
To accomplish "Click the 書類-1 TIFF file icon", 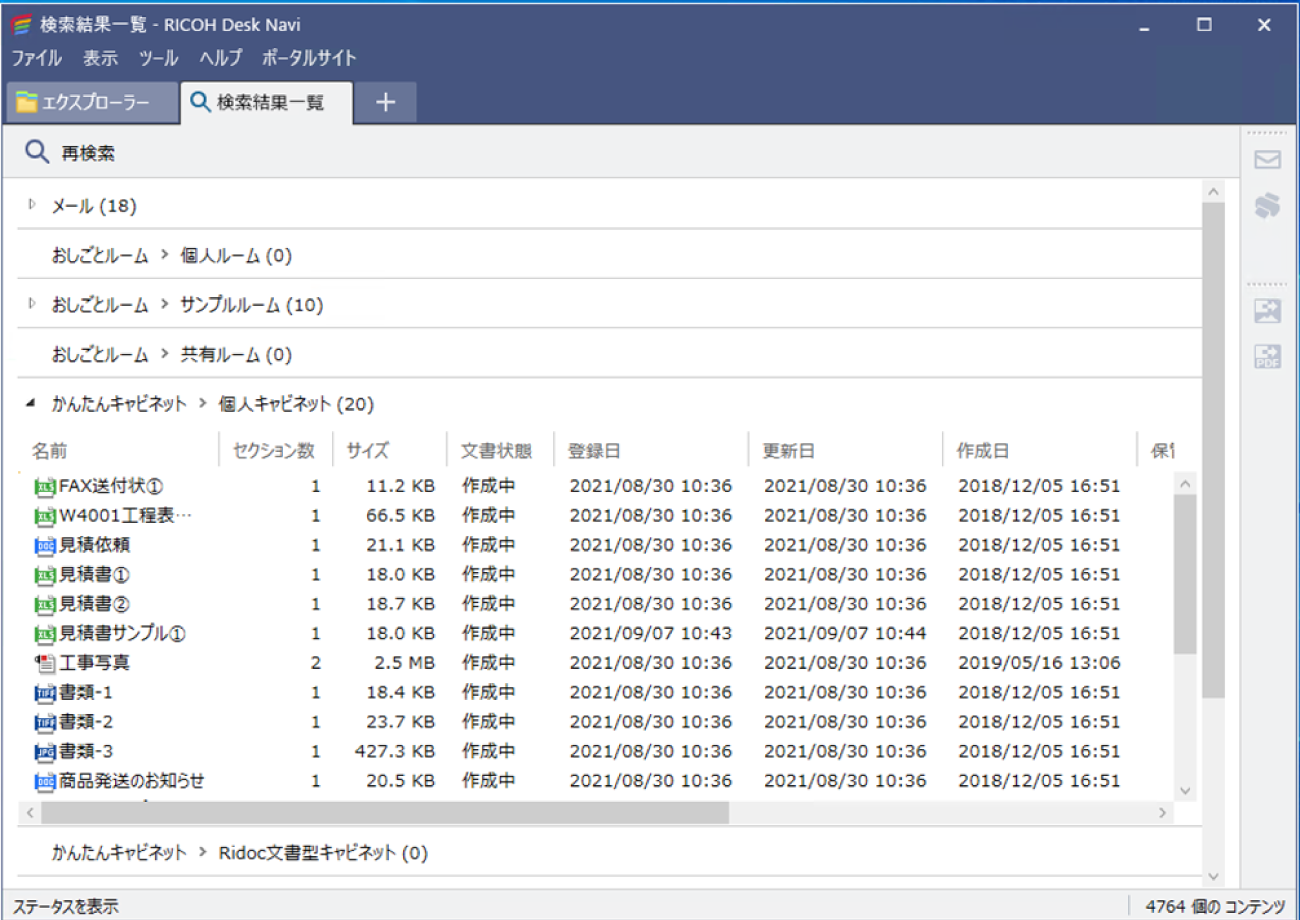I will 45,692.
